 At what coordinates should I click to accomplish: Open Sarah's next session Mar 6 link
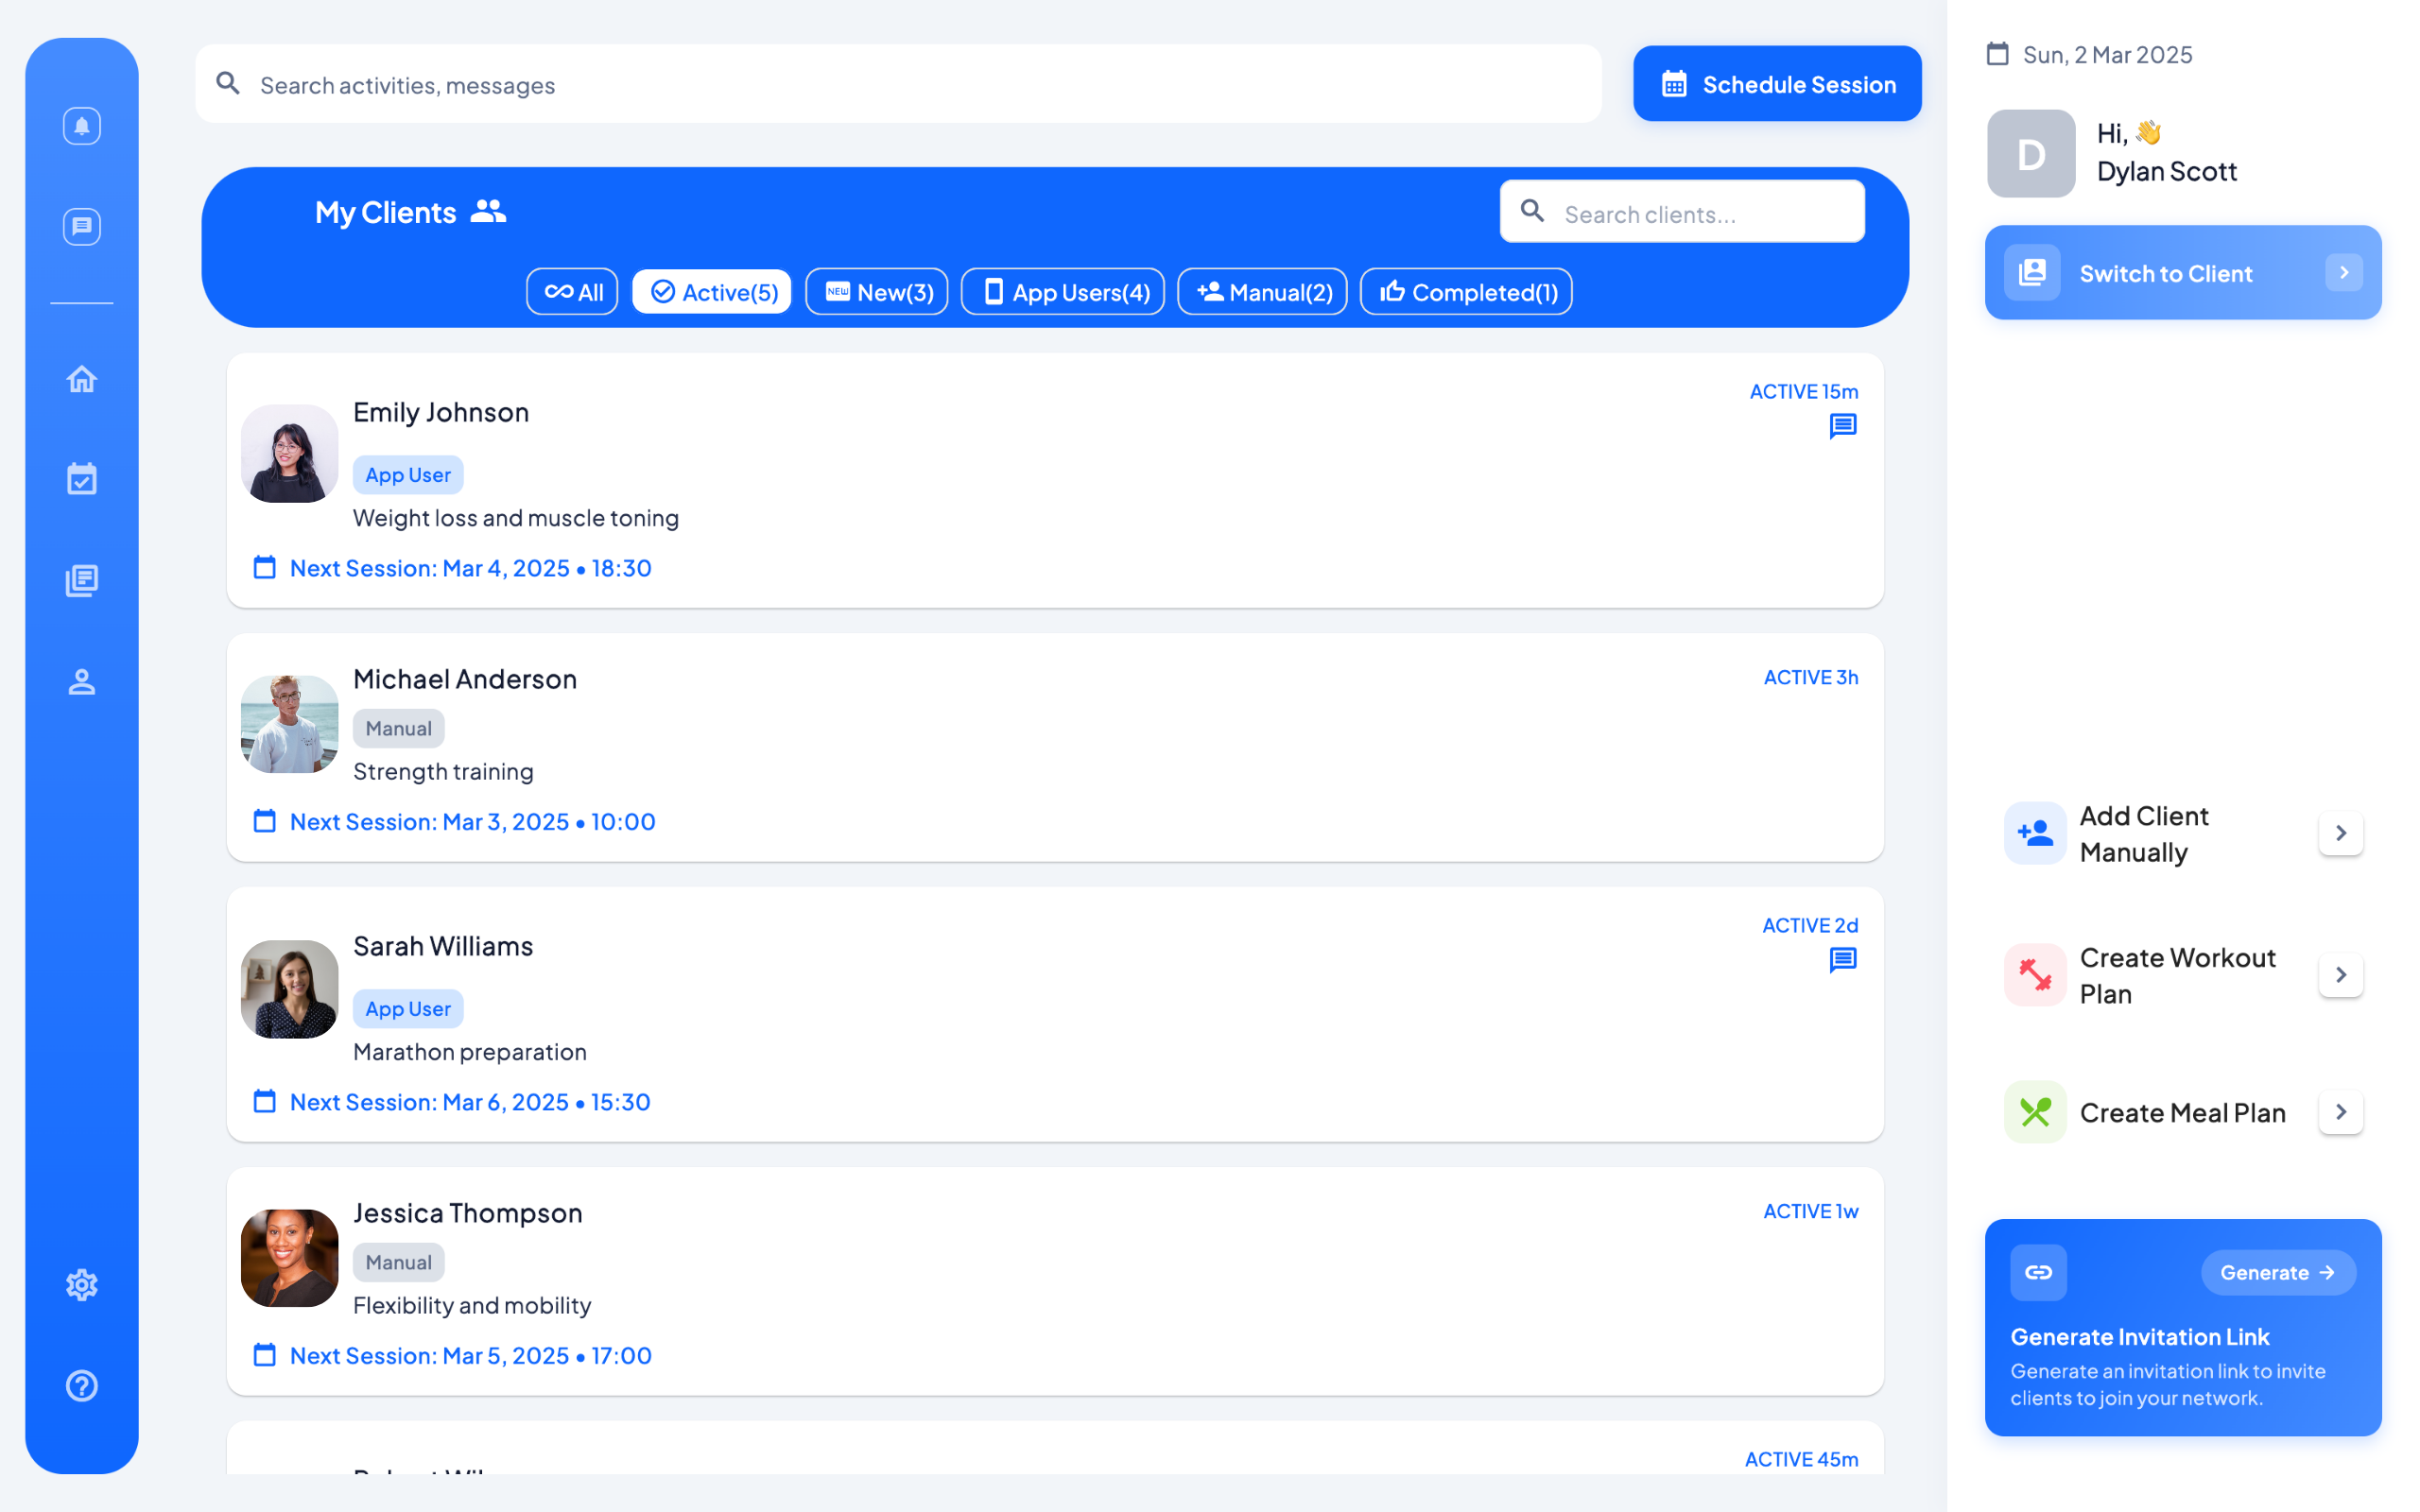tap(470, 1102)
